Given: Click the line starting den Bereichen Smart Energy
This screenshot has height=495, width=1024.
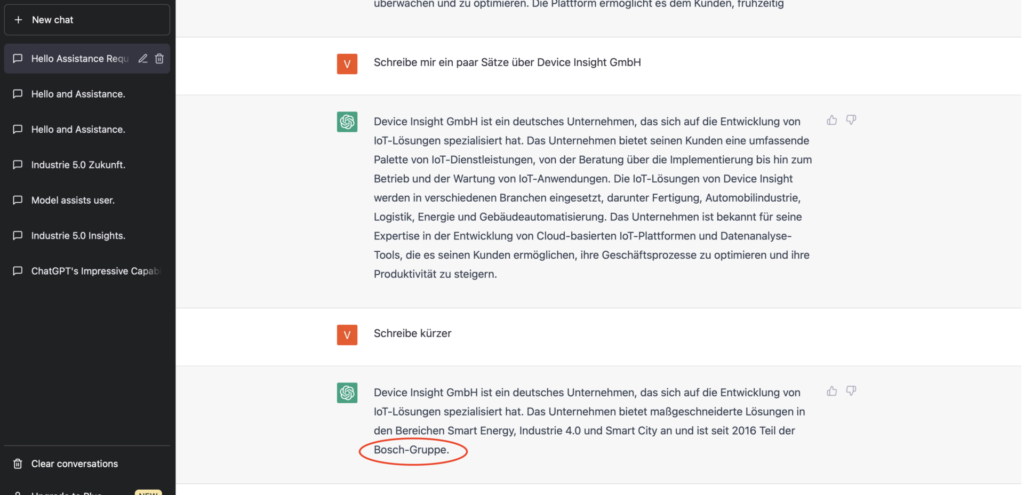Looking at the screenshot, I should point(584,431).
